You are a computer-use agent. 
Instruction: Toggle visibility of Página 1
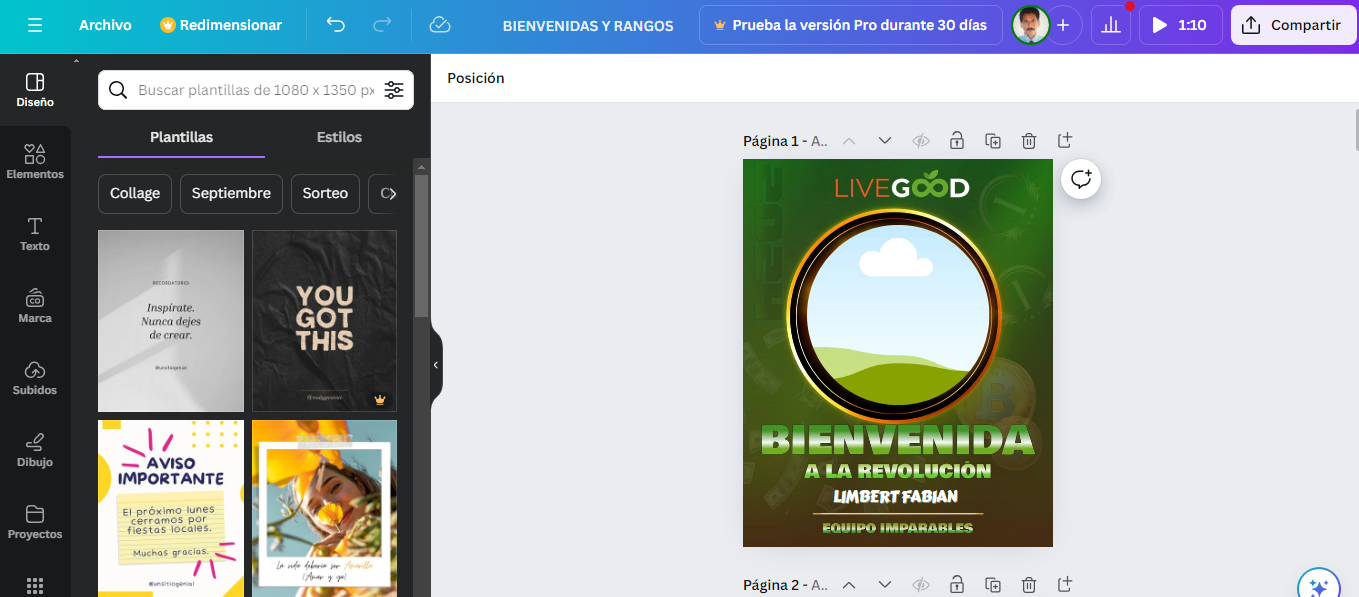(x=921, y=141)
